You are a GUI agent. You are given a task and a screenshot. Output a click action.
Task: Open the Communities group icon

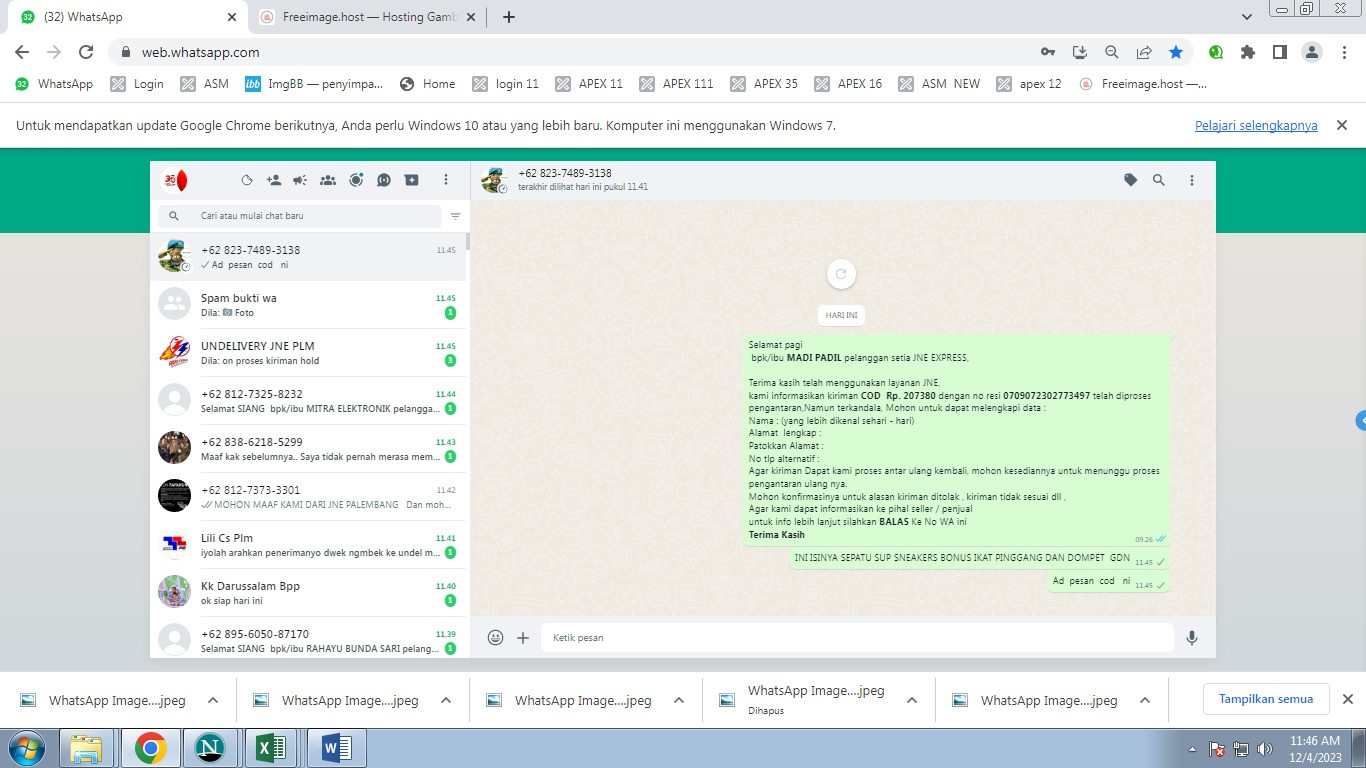[328, 180]
